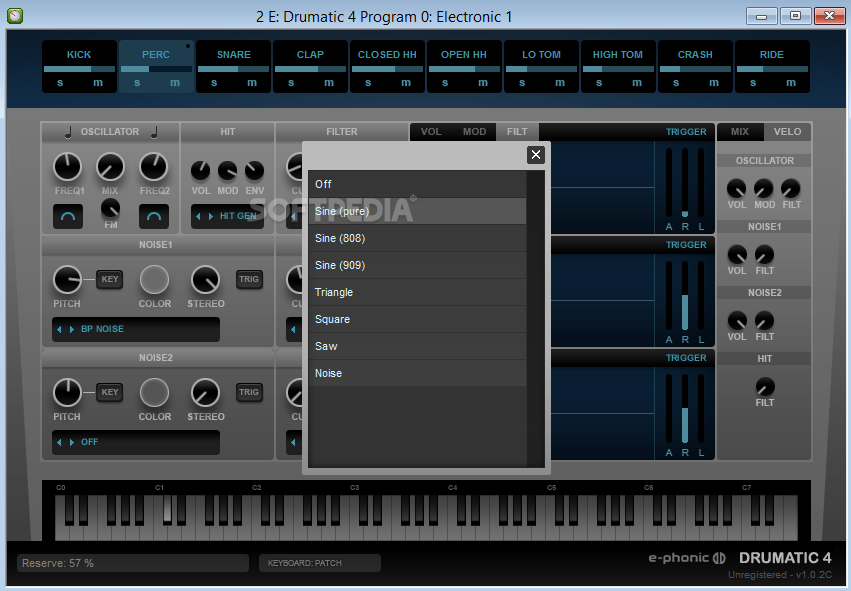Select the Square waveform option
Screen dimensions: 851x591
point(417,319)
